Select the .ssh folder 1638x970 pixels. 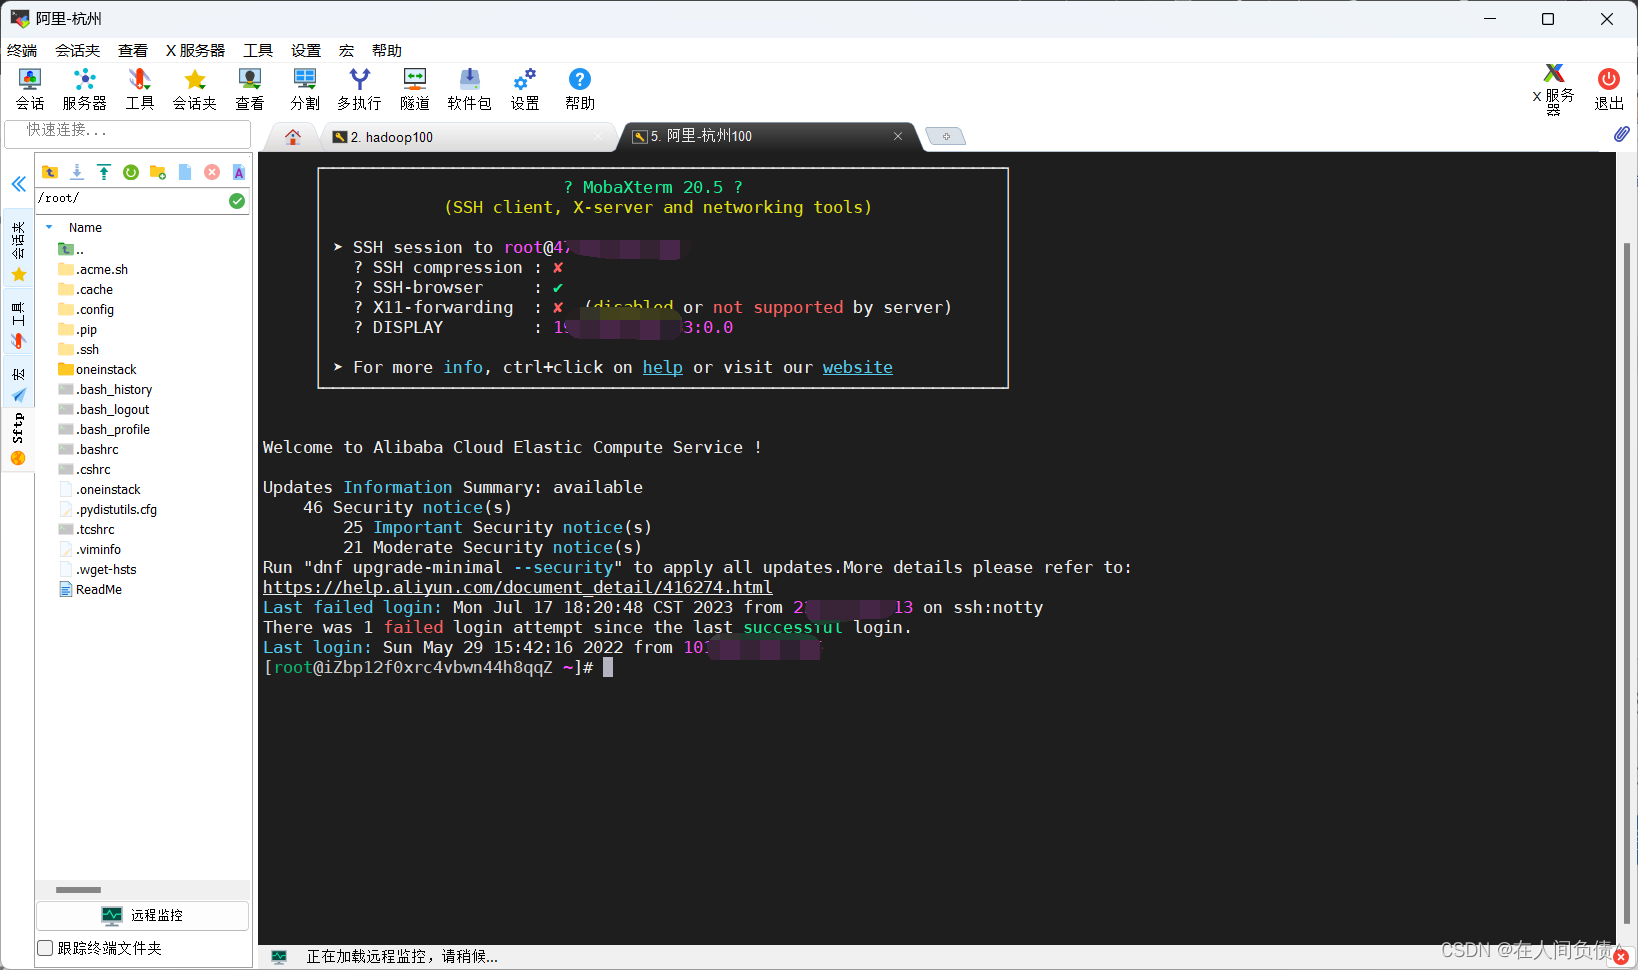coord(79,349)
